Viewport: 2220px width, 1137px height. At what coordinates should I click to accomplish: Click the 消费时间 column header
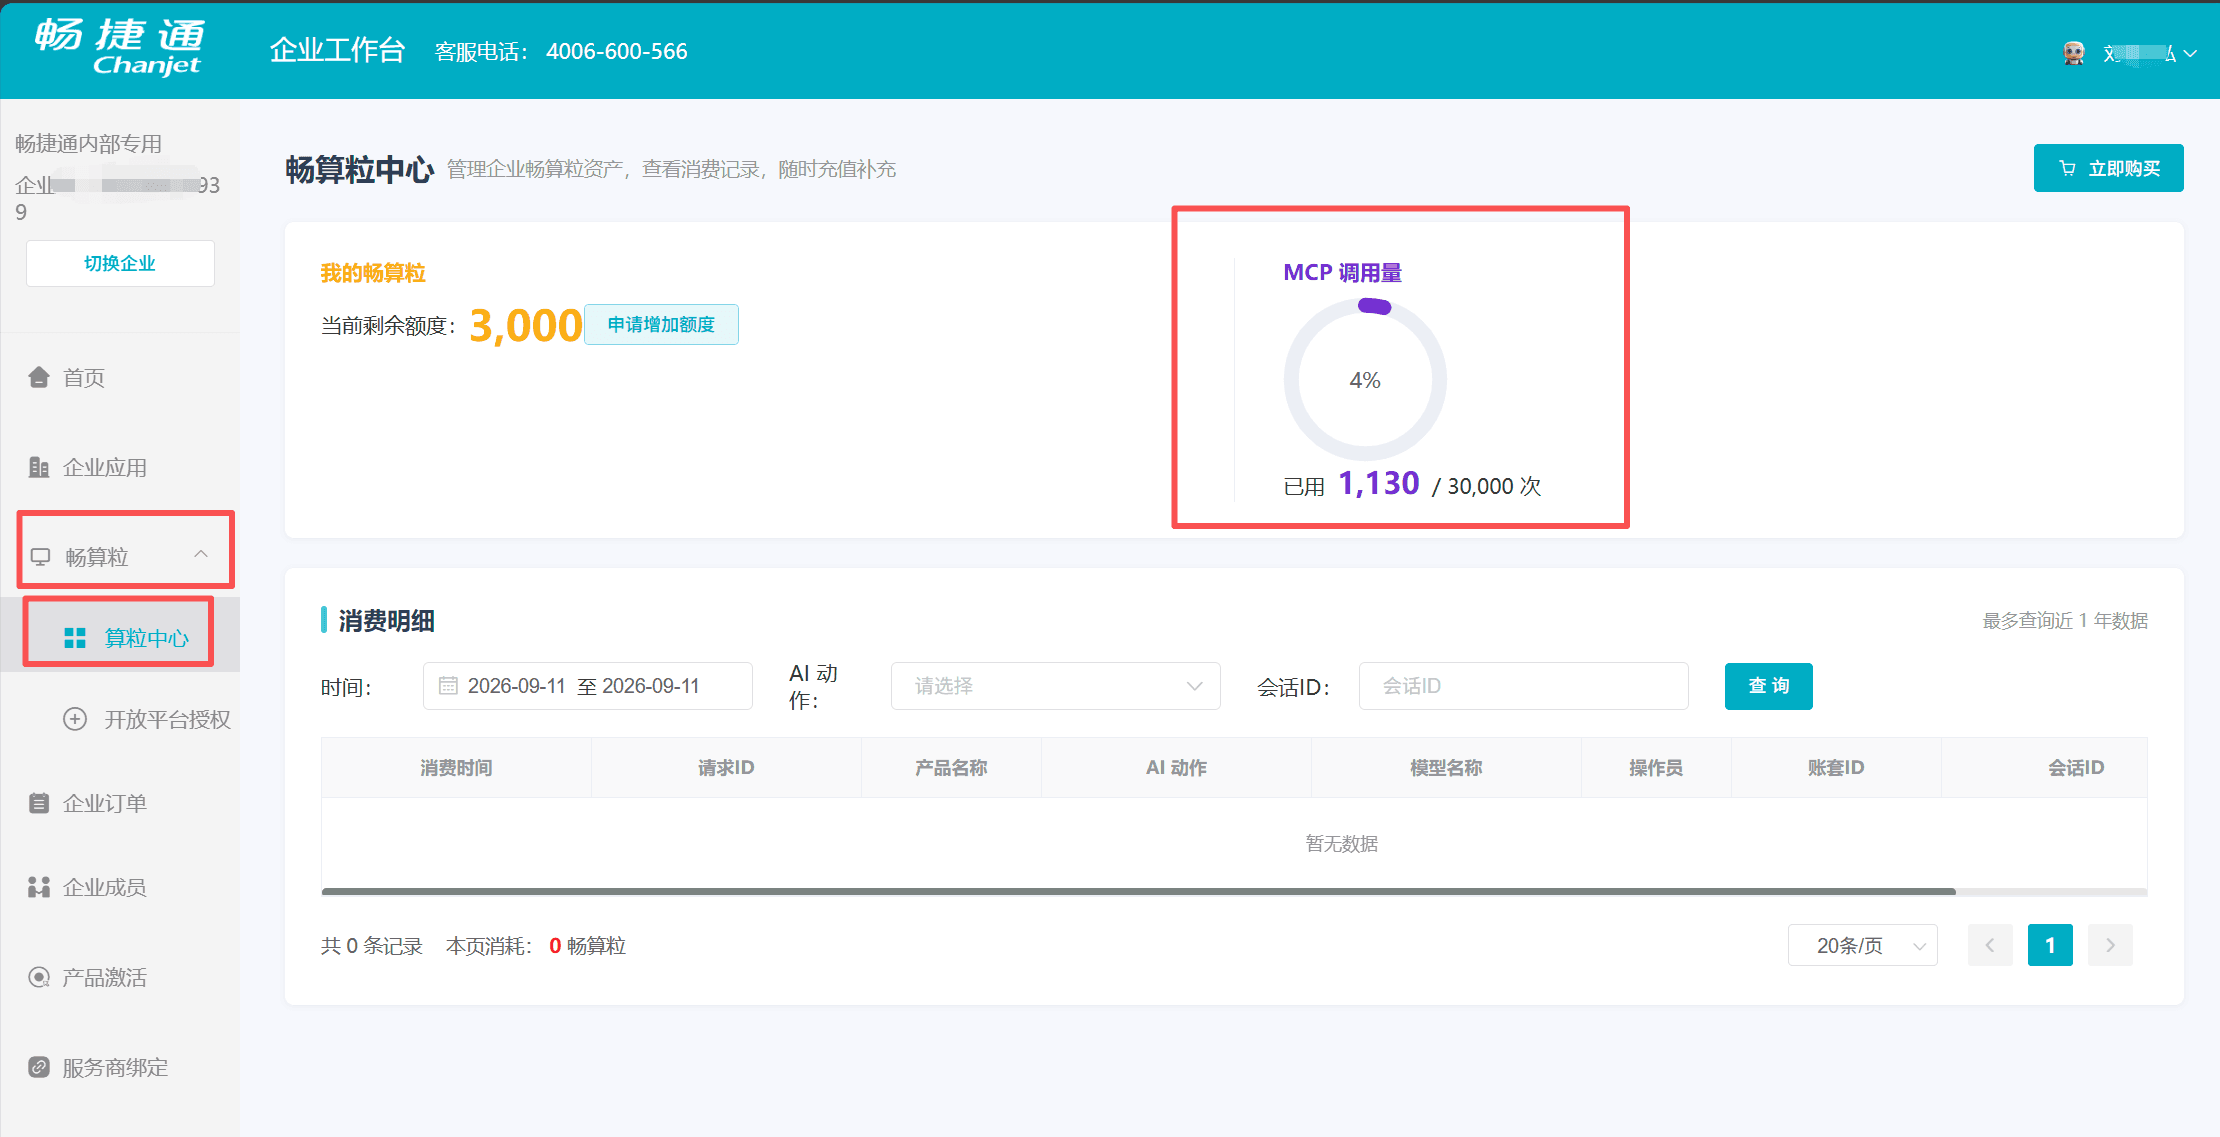[456, 768]
